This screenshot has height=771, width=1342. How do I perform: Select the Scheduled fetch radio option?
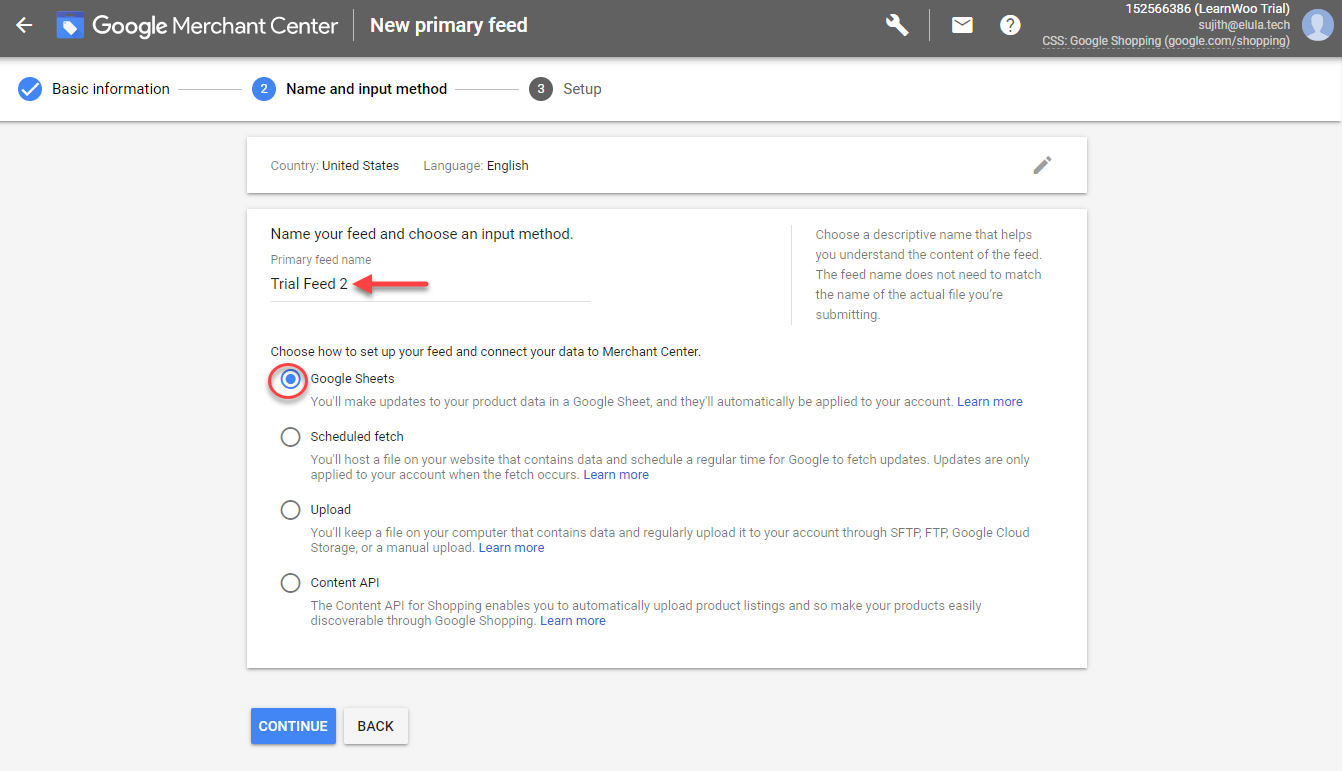pos(290,437)
